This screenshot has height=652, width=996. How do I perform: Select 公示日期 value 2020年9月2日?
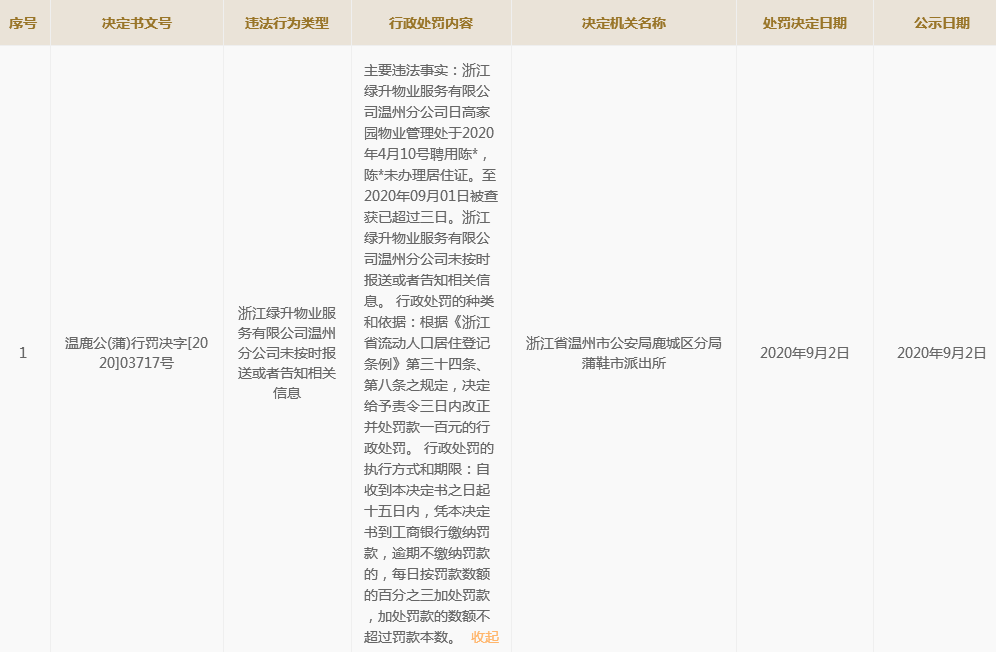[942, 353]
